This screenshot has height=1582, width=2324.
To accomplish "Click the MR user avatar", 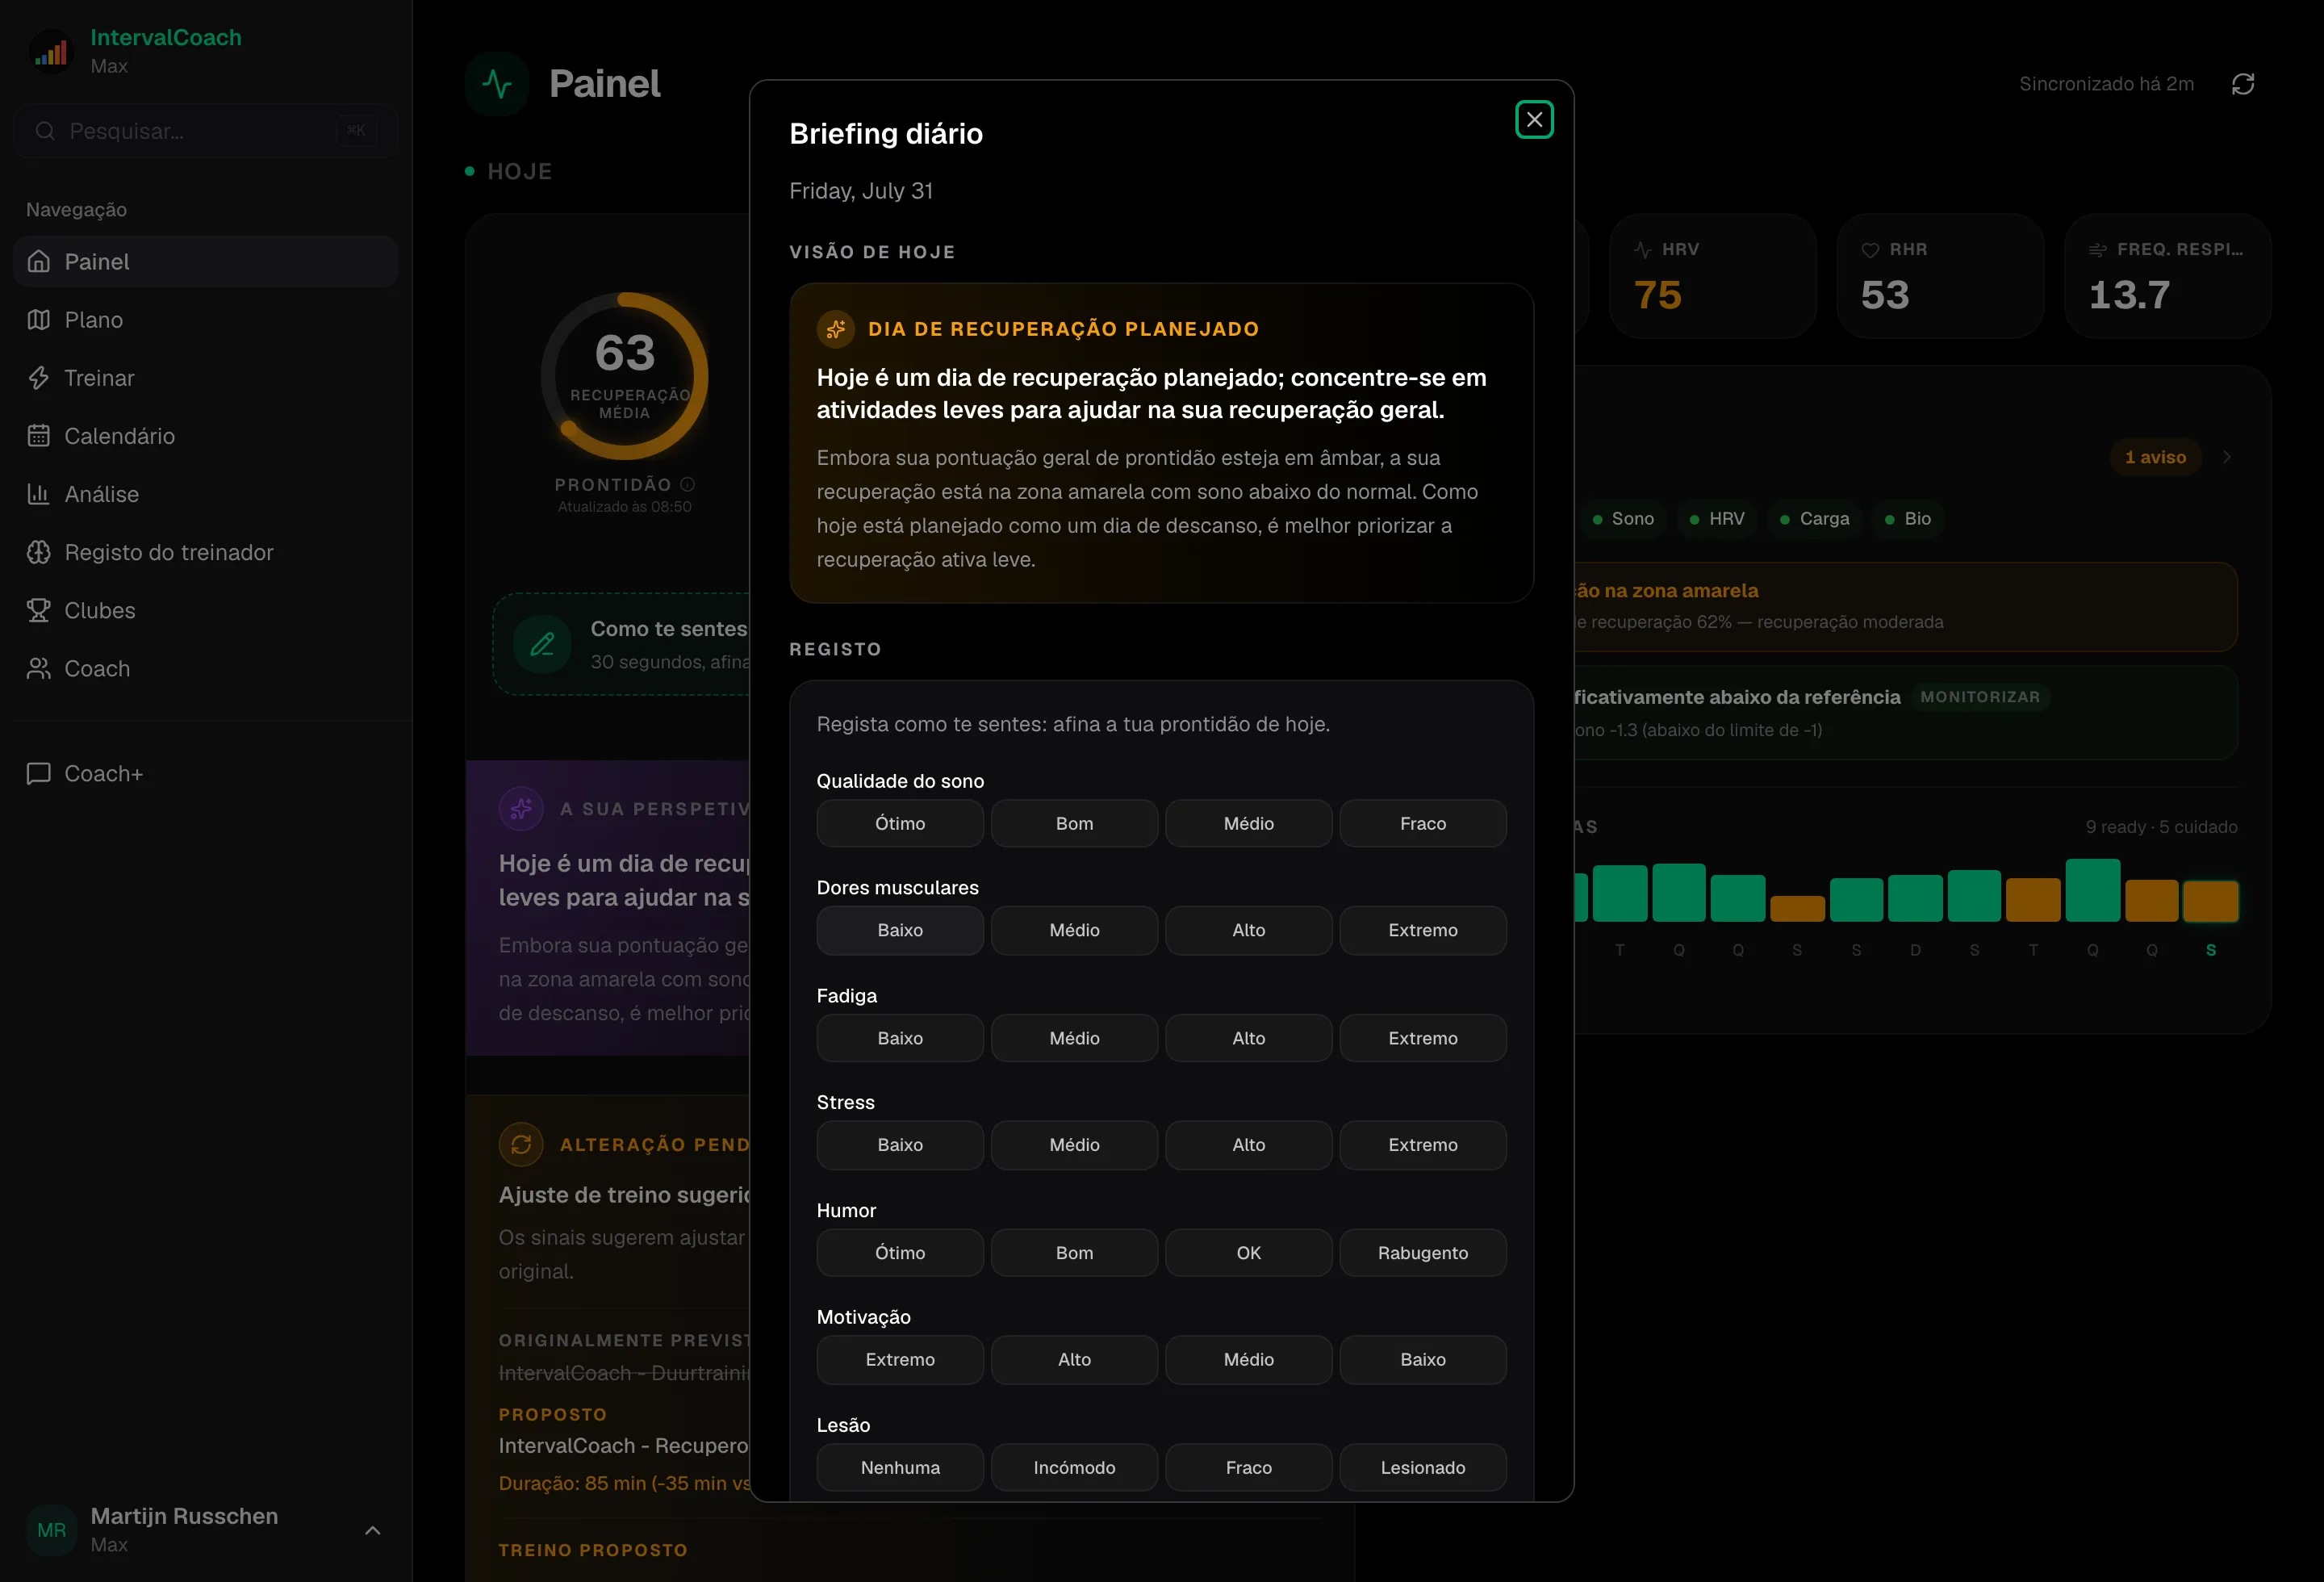I will pos(51,1530).
